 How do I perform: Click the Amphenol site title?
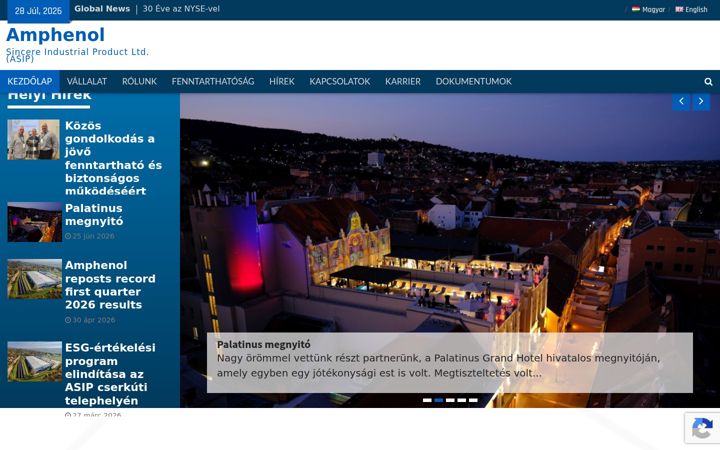pos(55,35)
